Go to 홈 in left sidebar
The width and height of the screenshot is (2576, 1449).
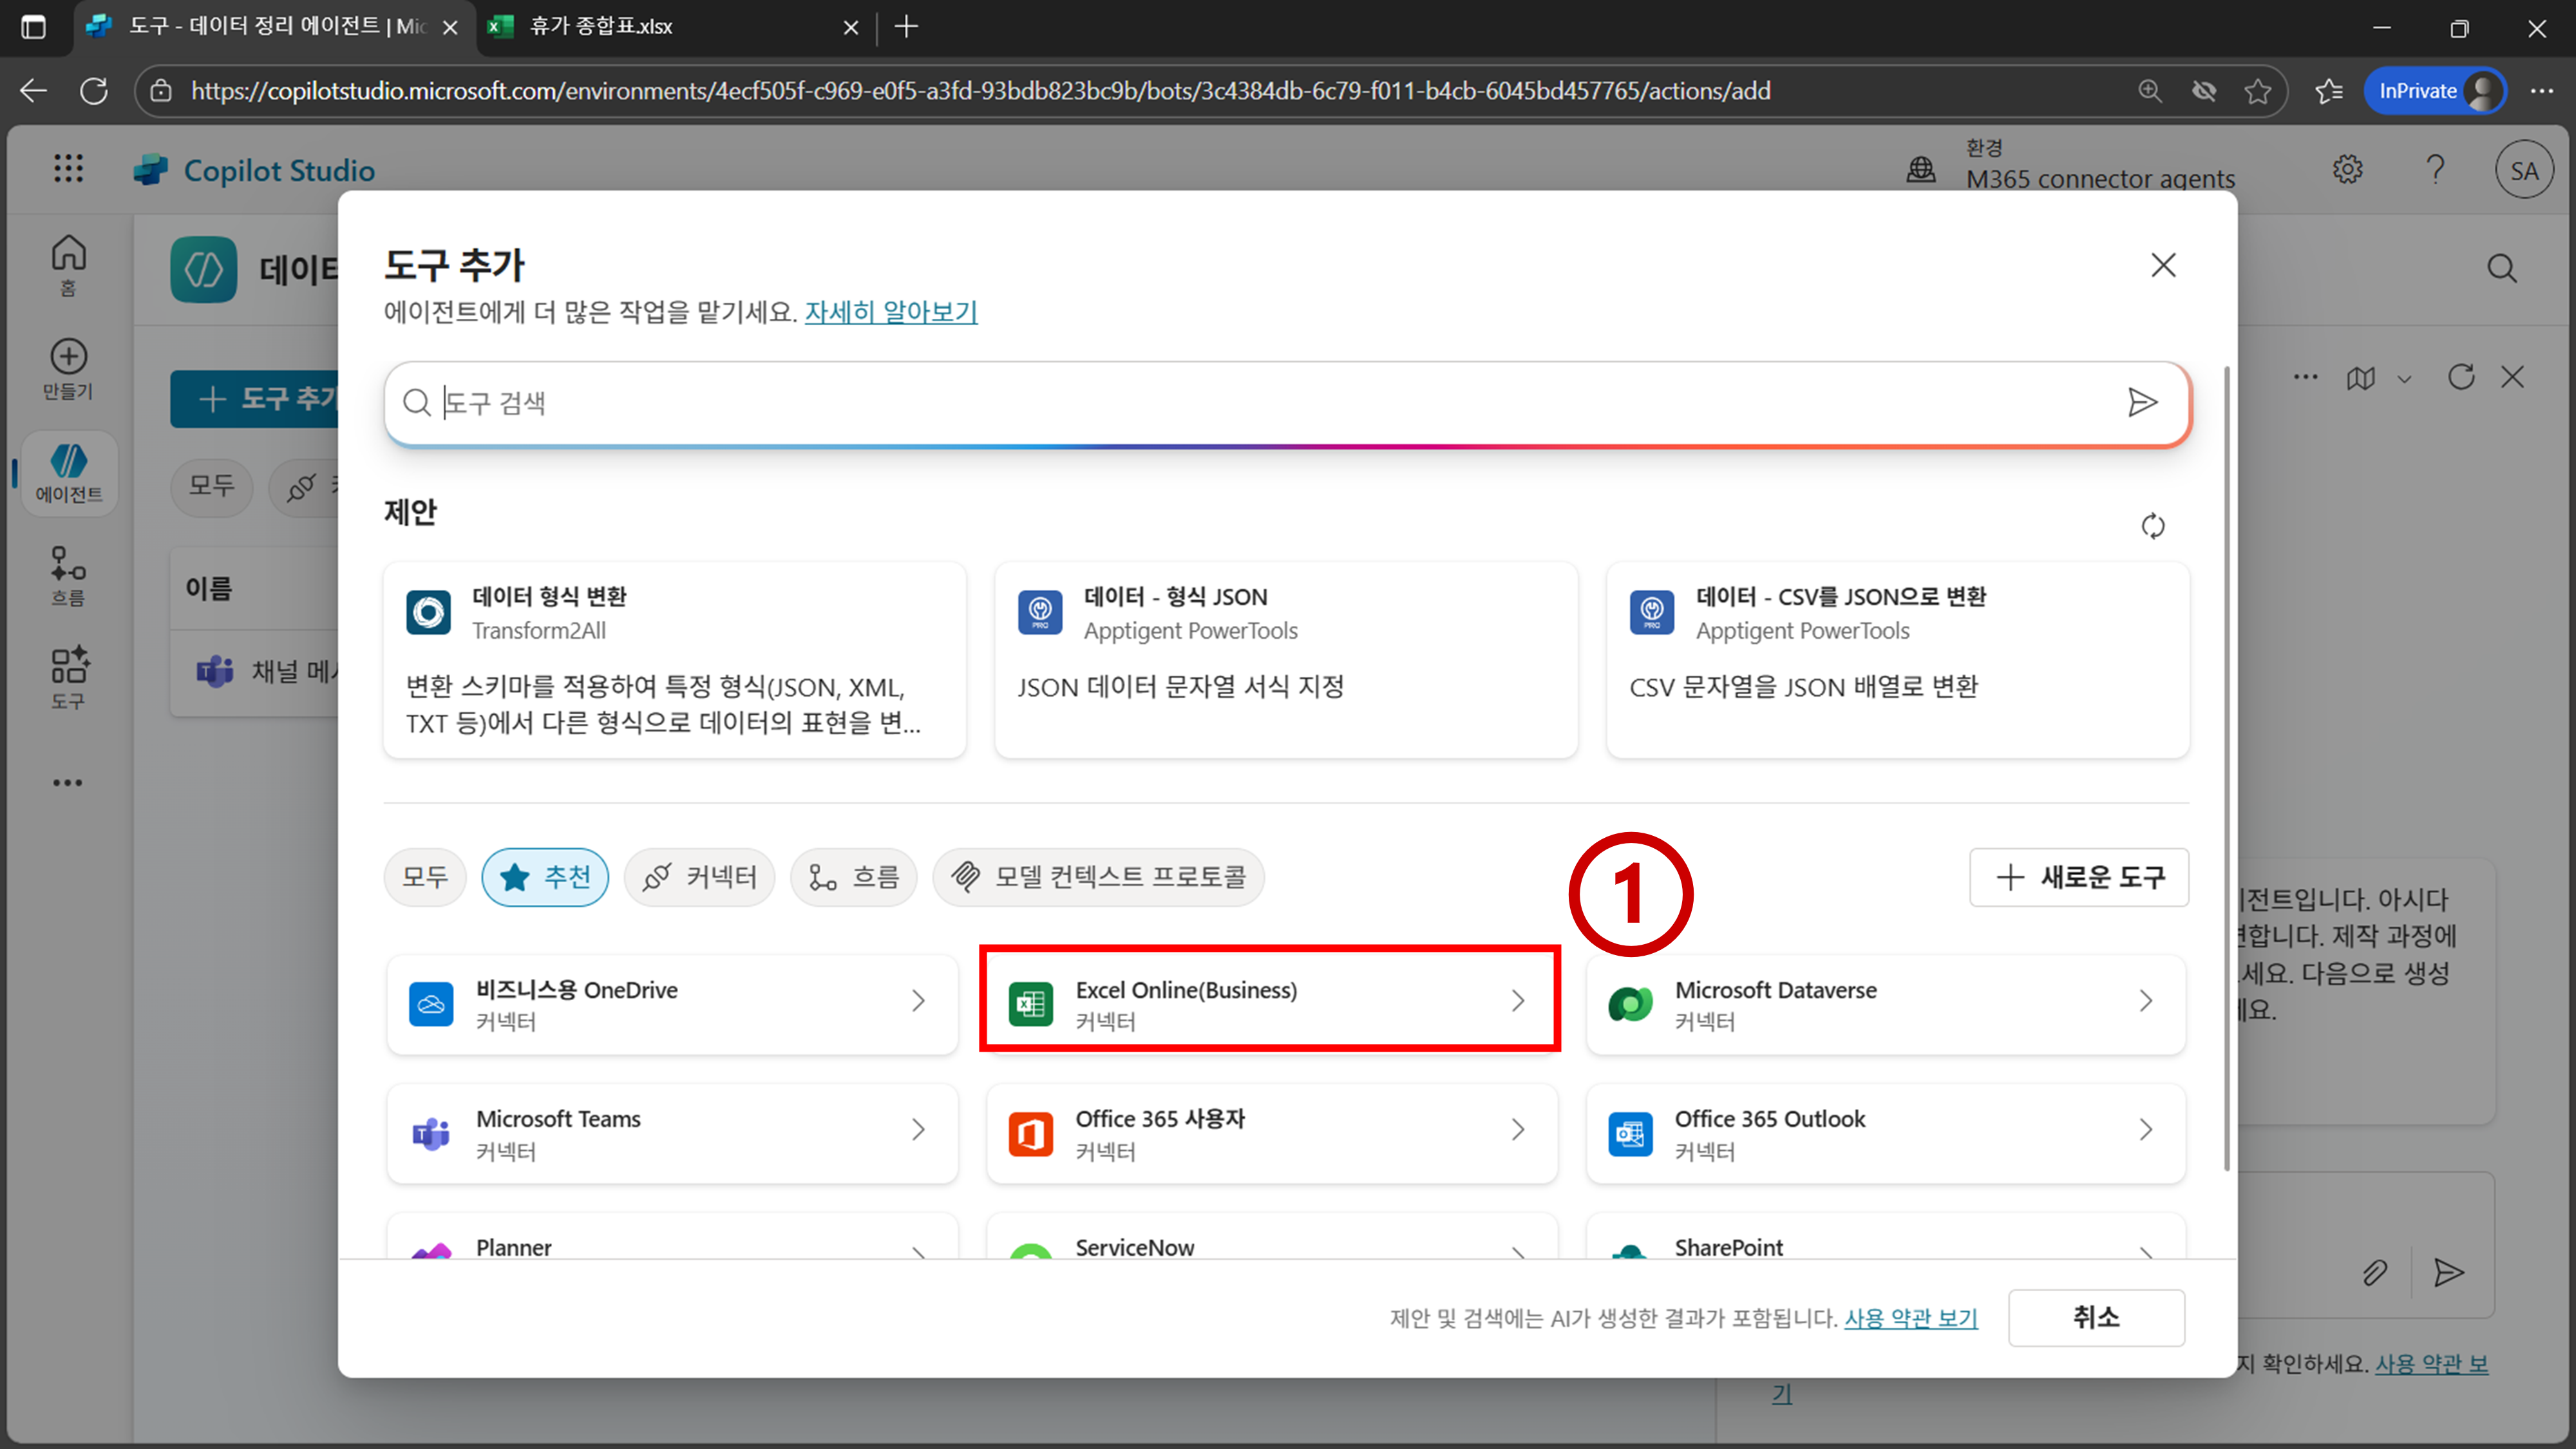pos(68,264)
